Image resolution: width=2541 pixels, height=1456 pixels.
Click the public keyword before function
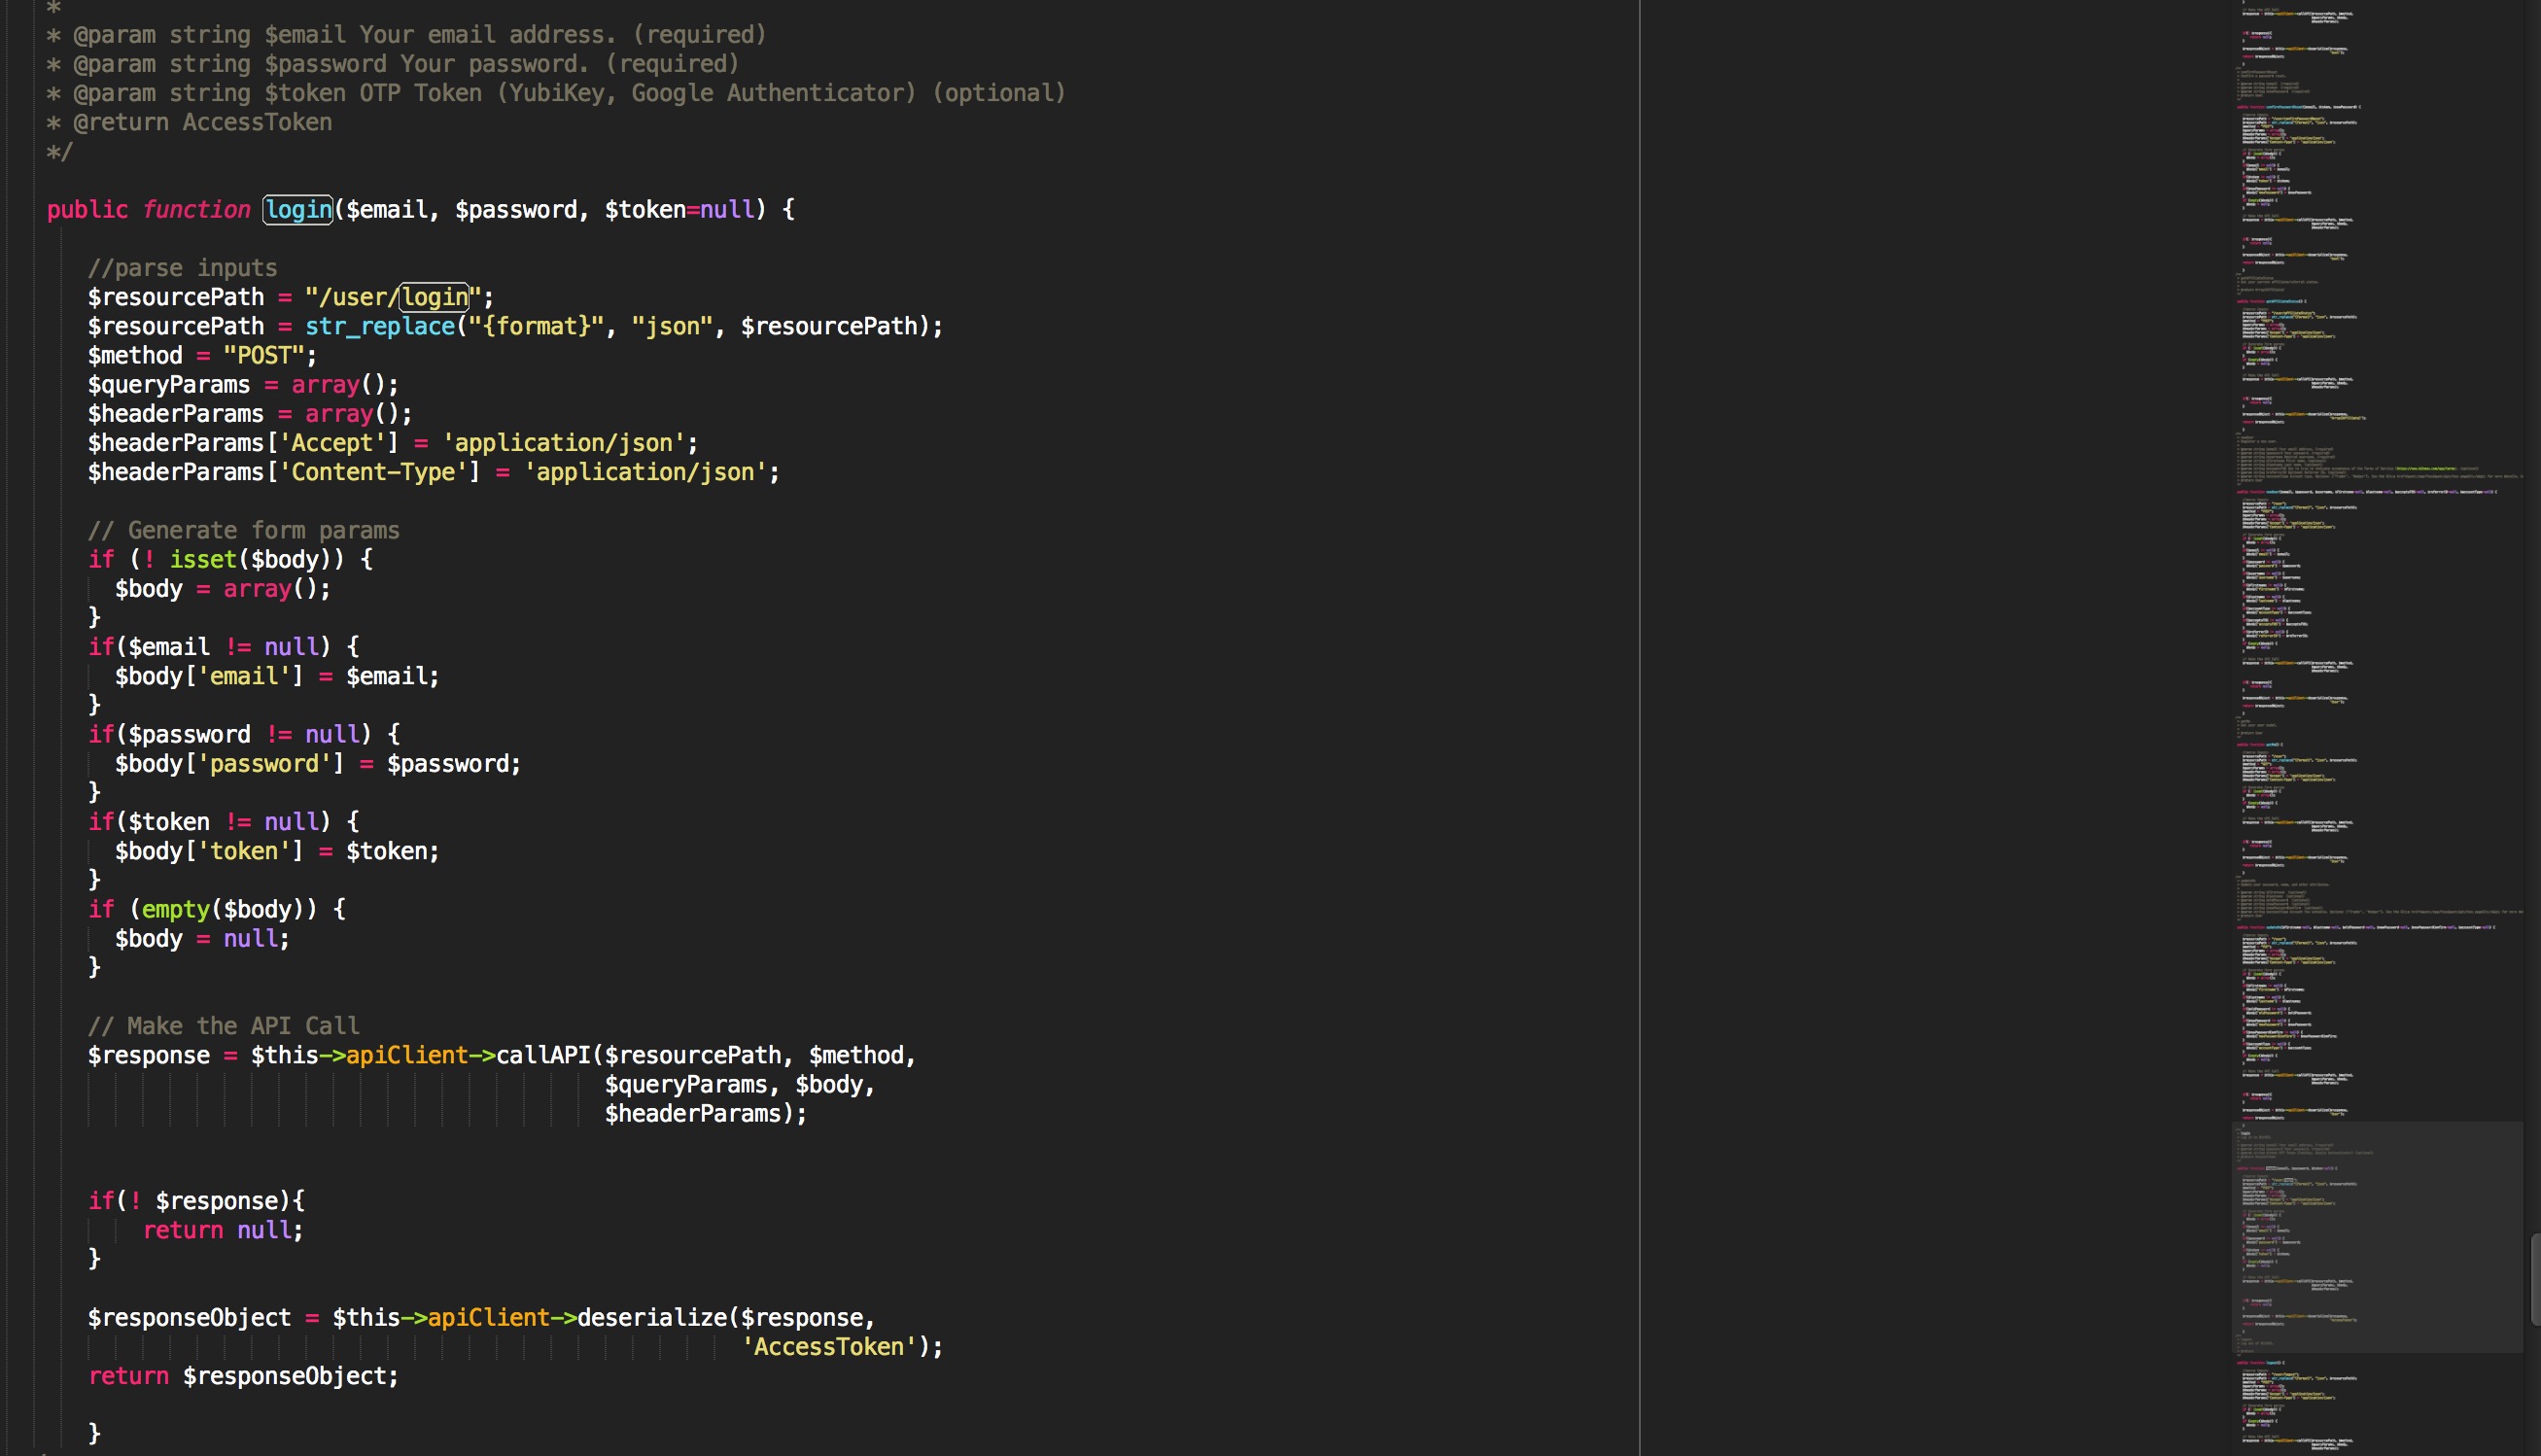tap(87, 210)
